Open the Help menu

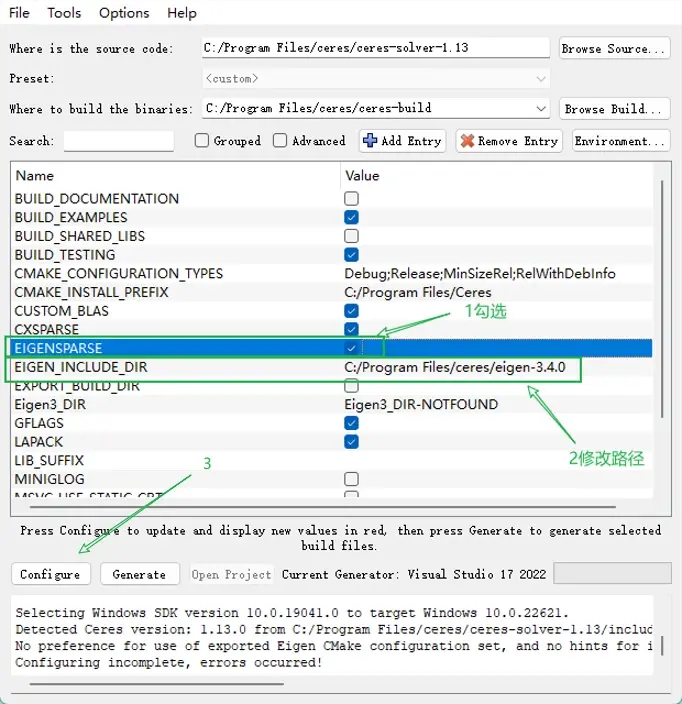pos(182,13)
